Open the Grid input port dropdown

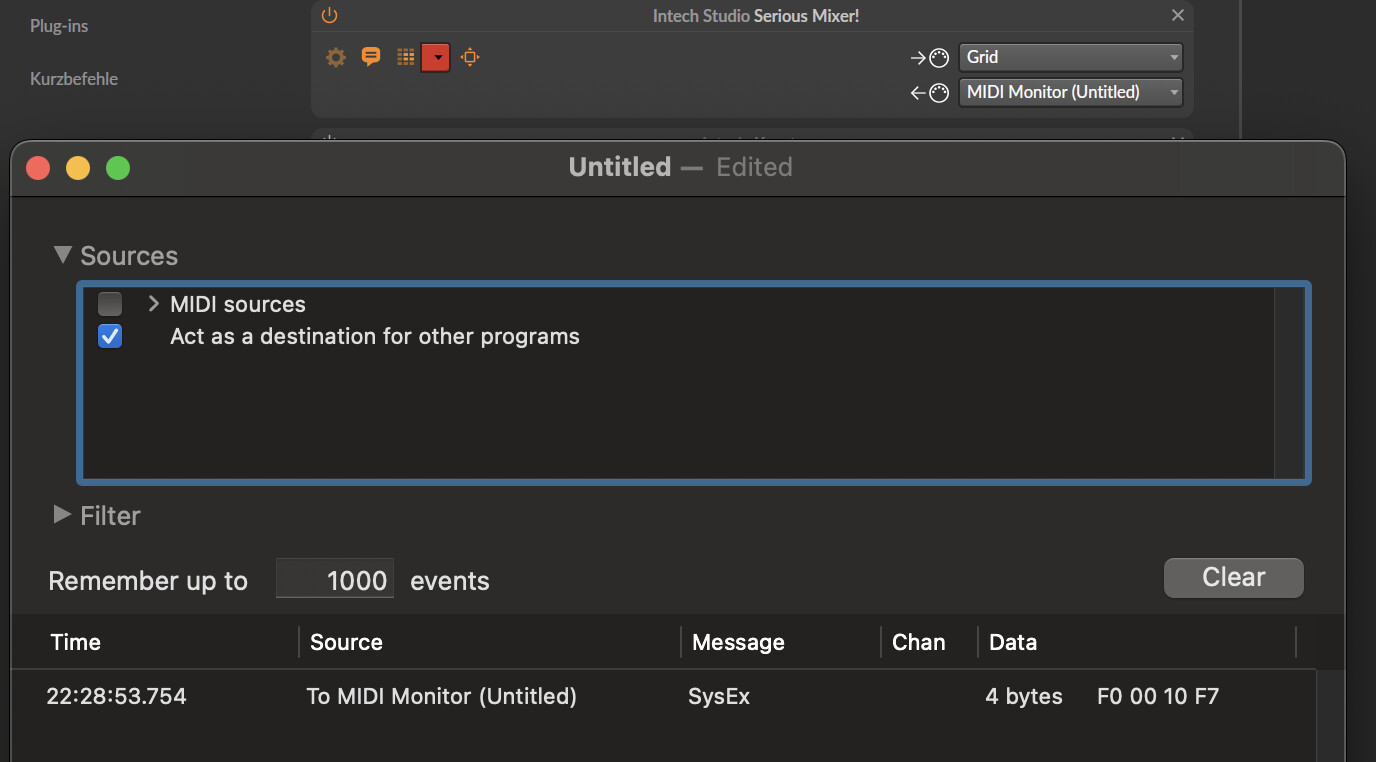point(1070,58)
